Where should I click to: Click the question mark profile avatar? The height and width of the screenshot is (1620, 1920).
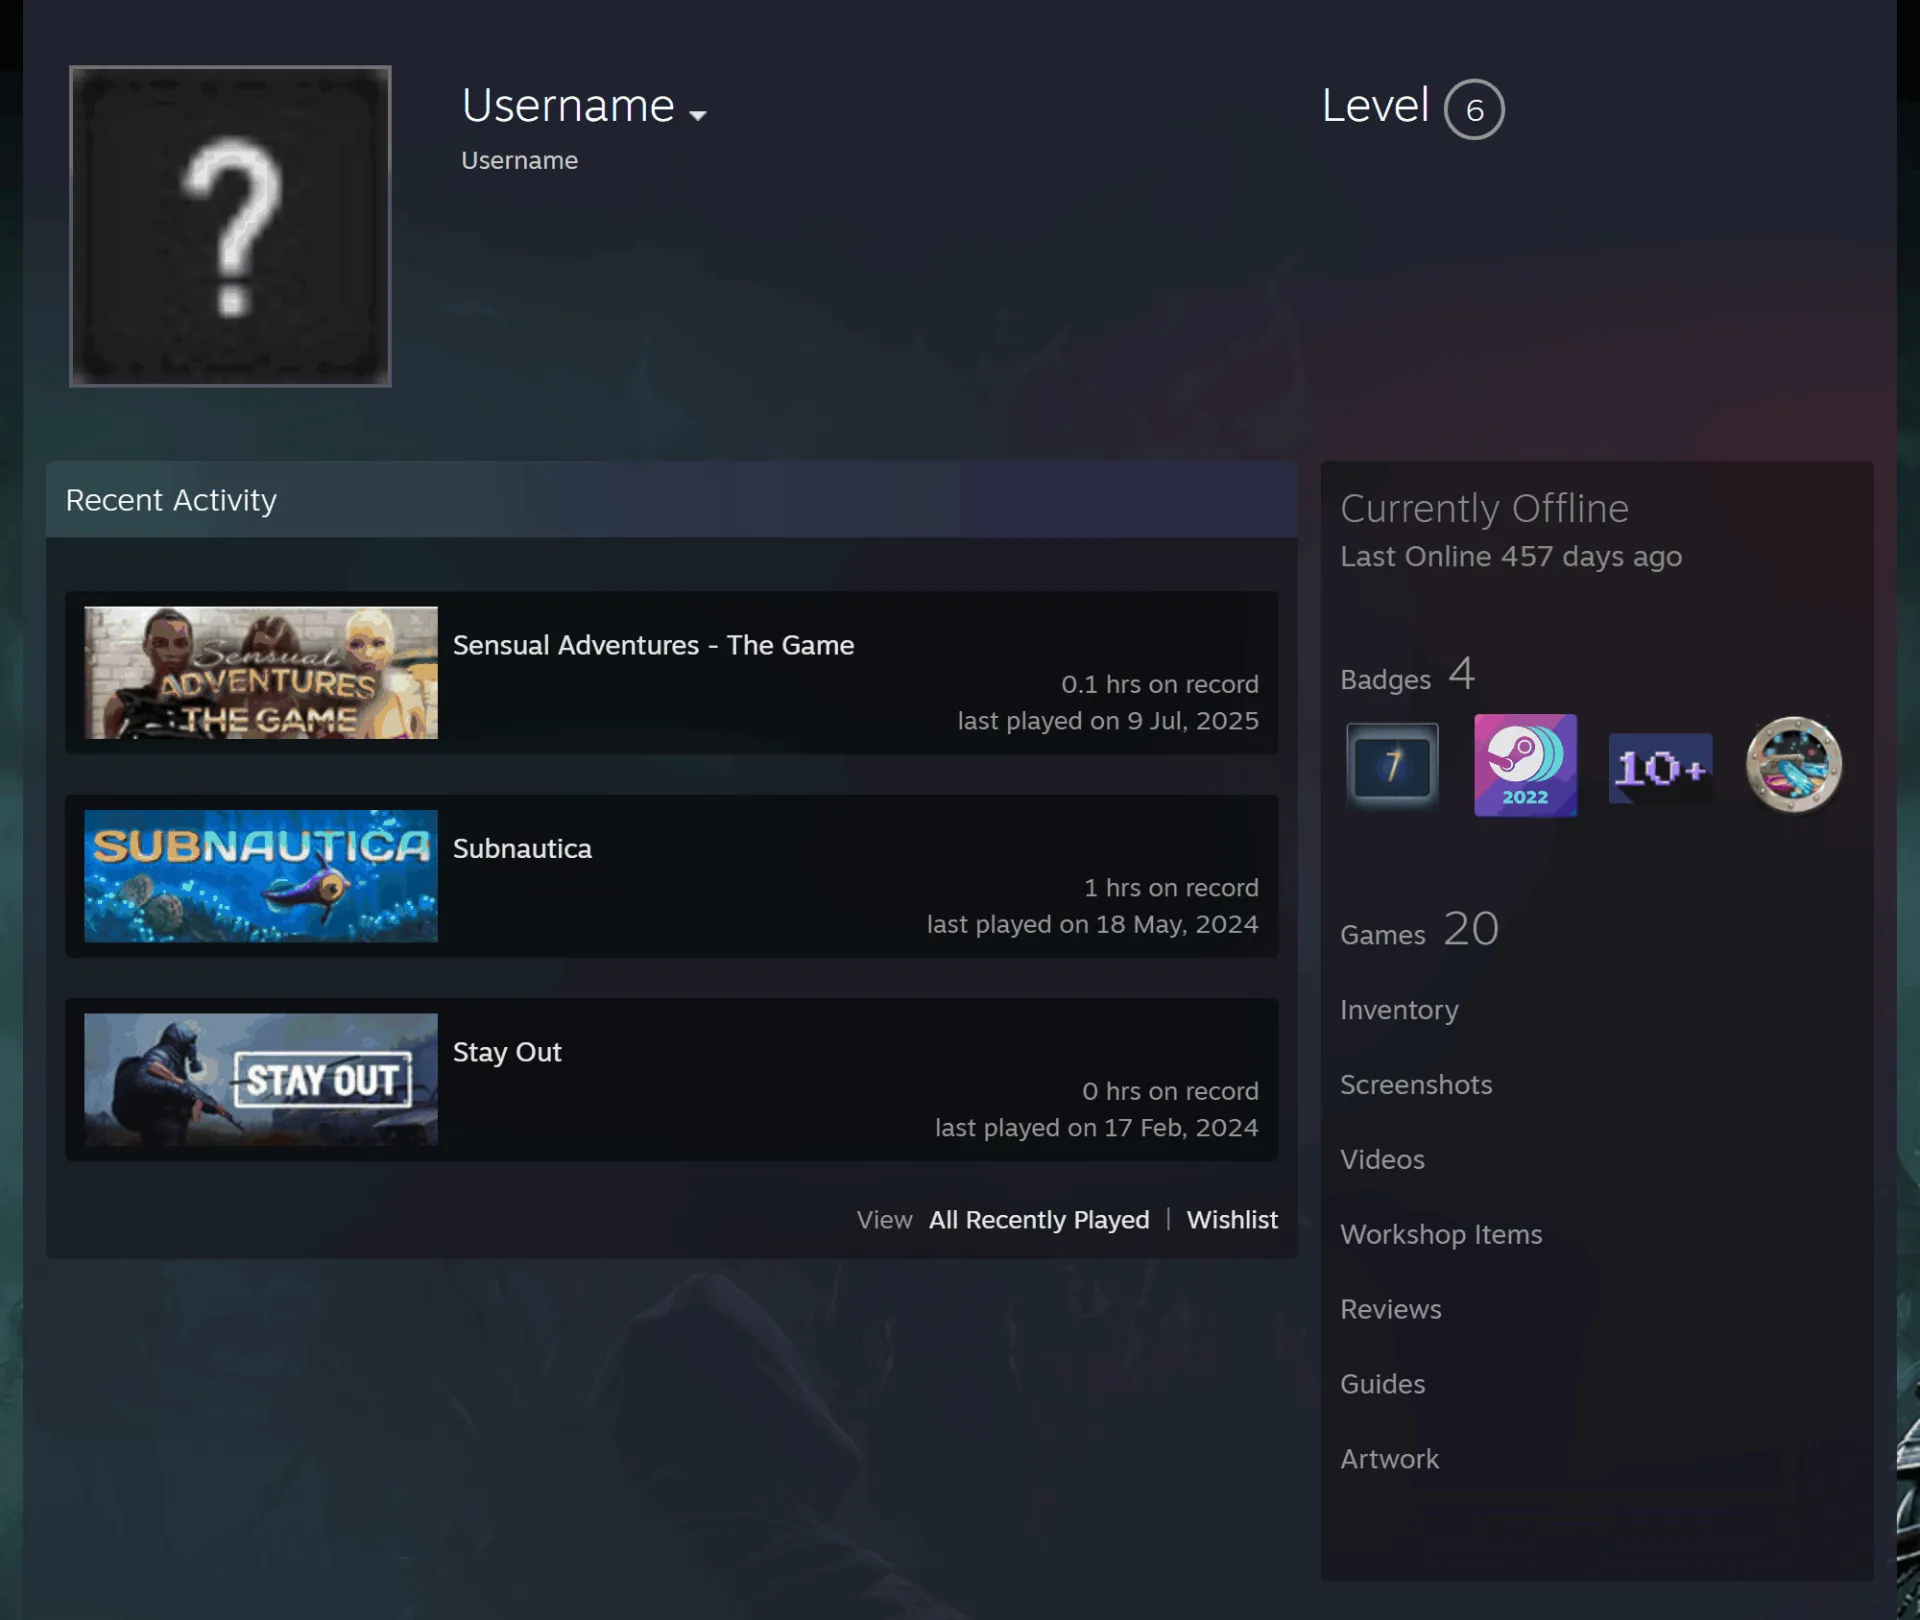pyautogui.click(x=230, y=226)
